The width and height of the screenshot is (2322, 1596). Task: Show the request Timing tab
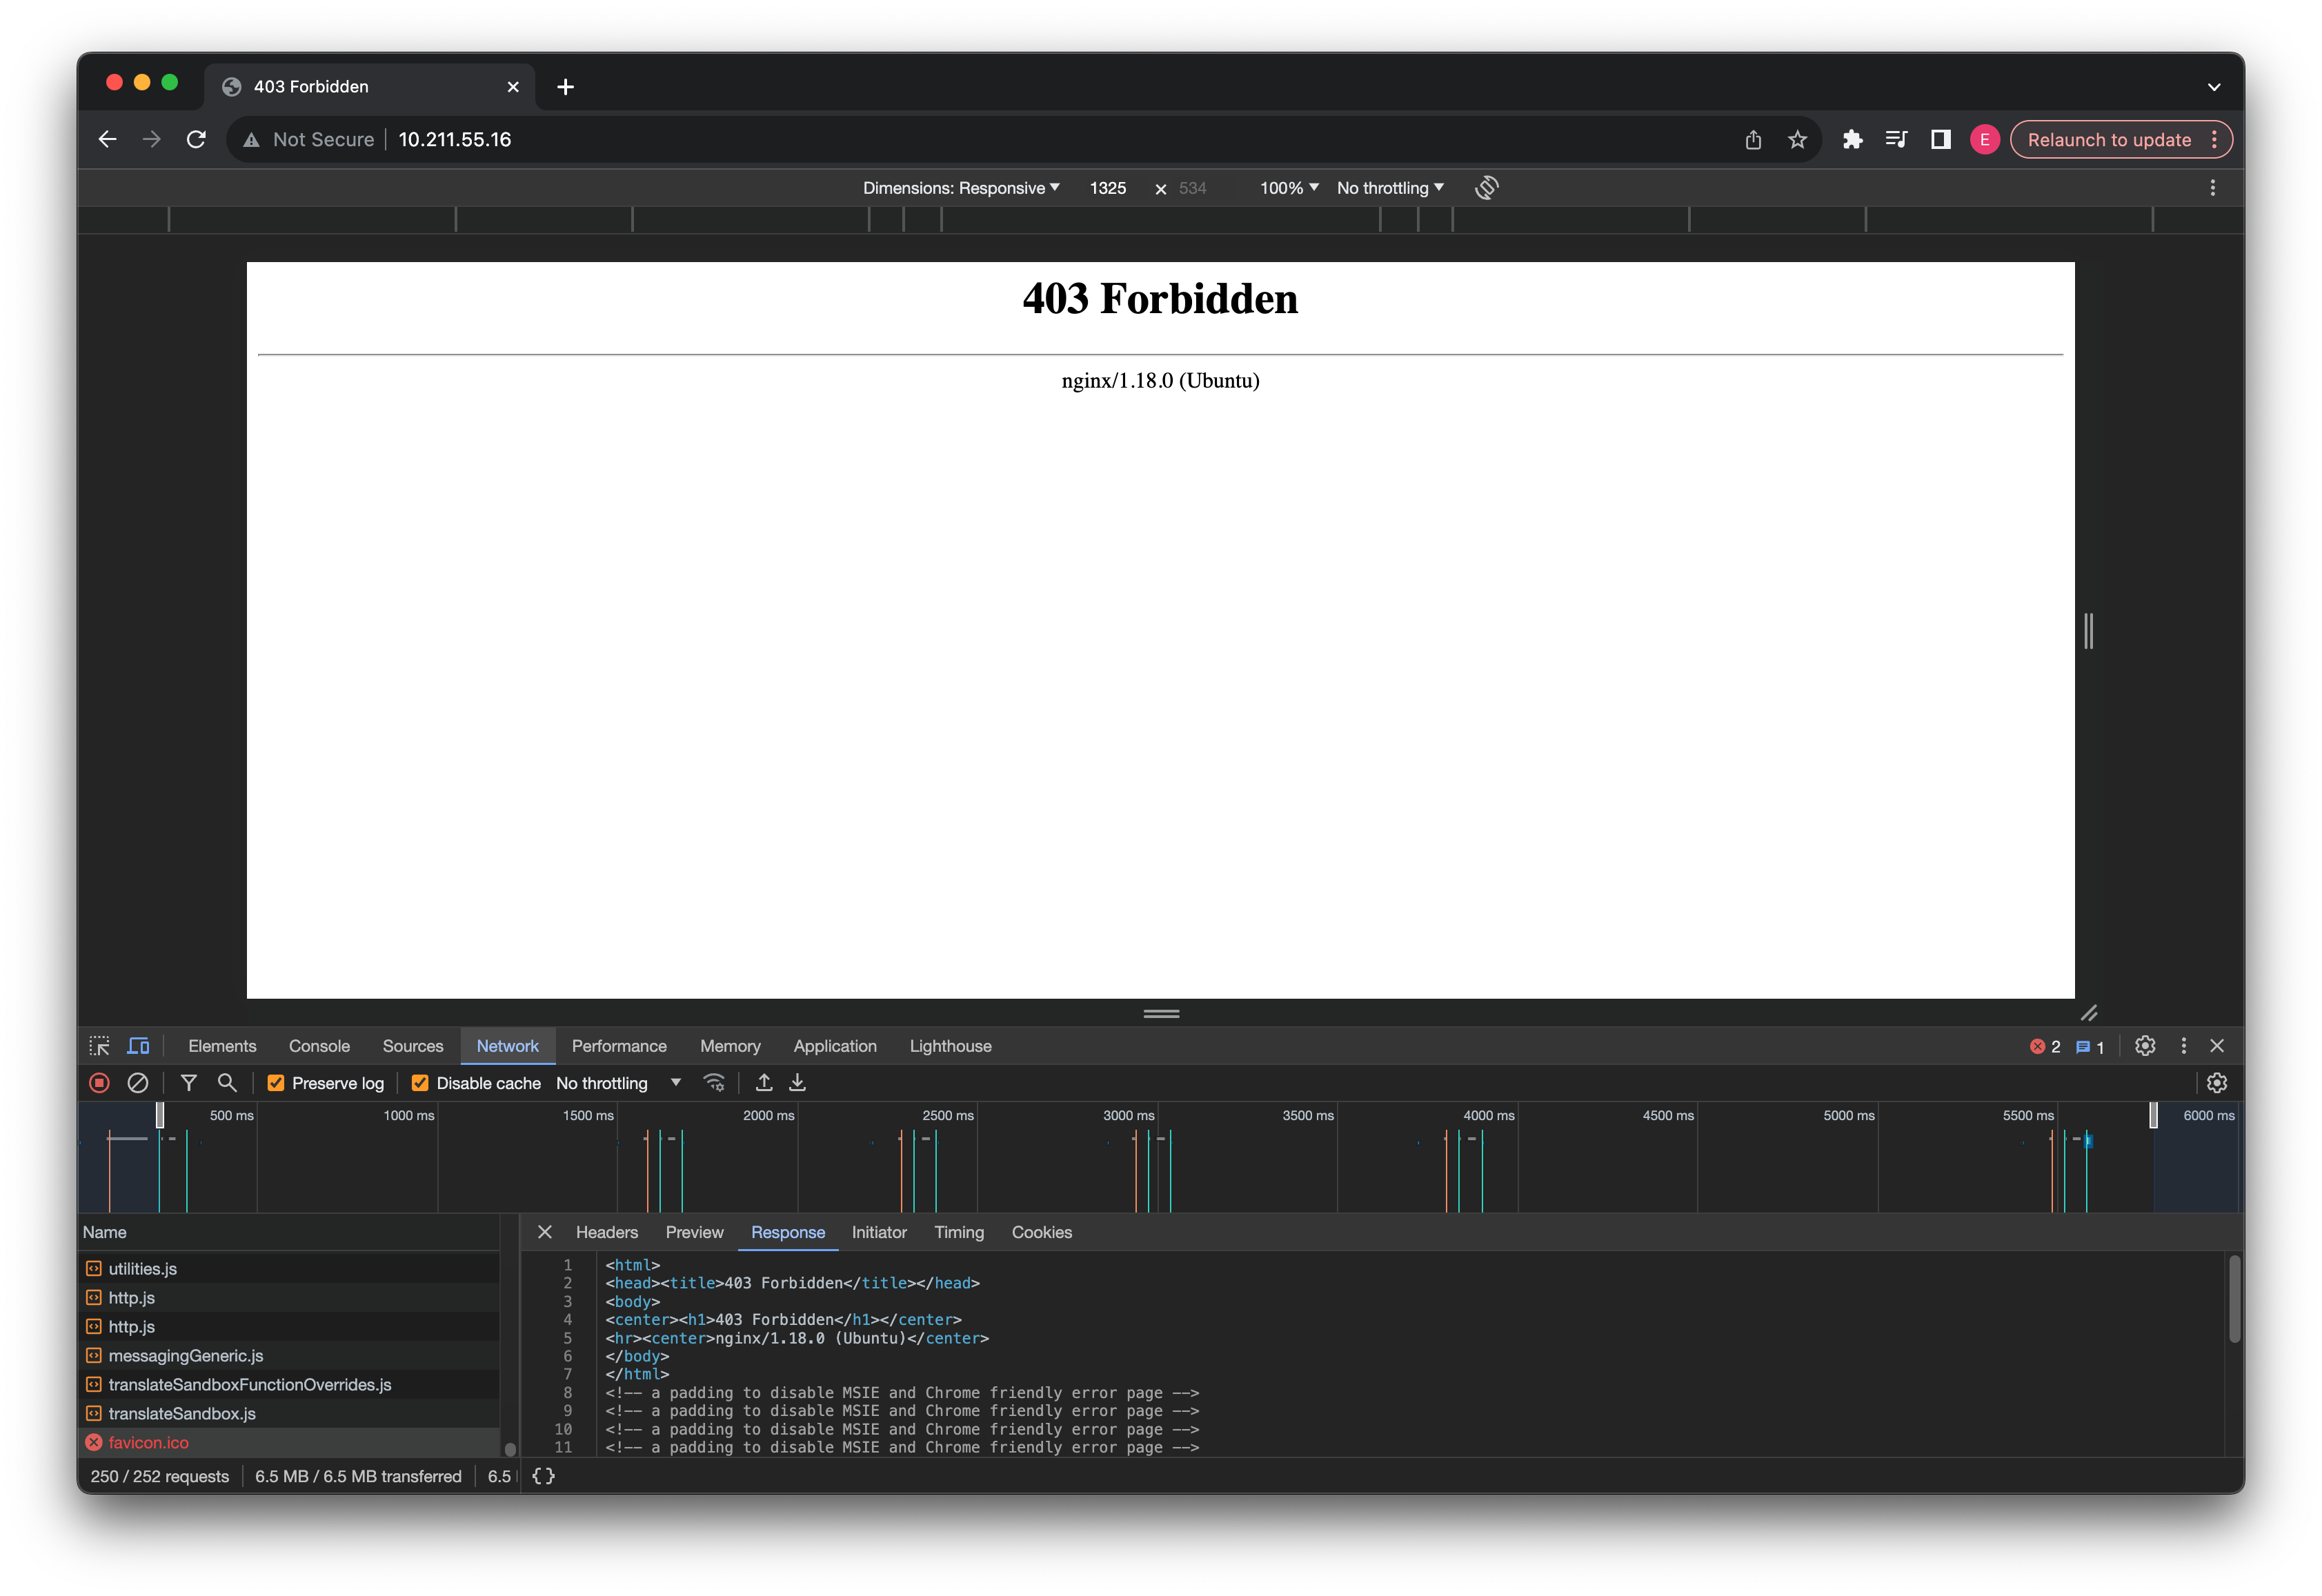pos(958,1232)
